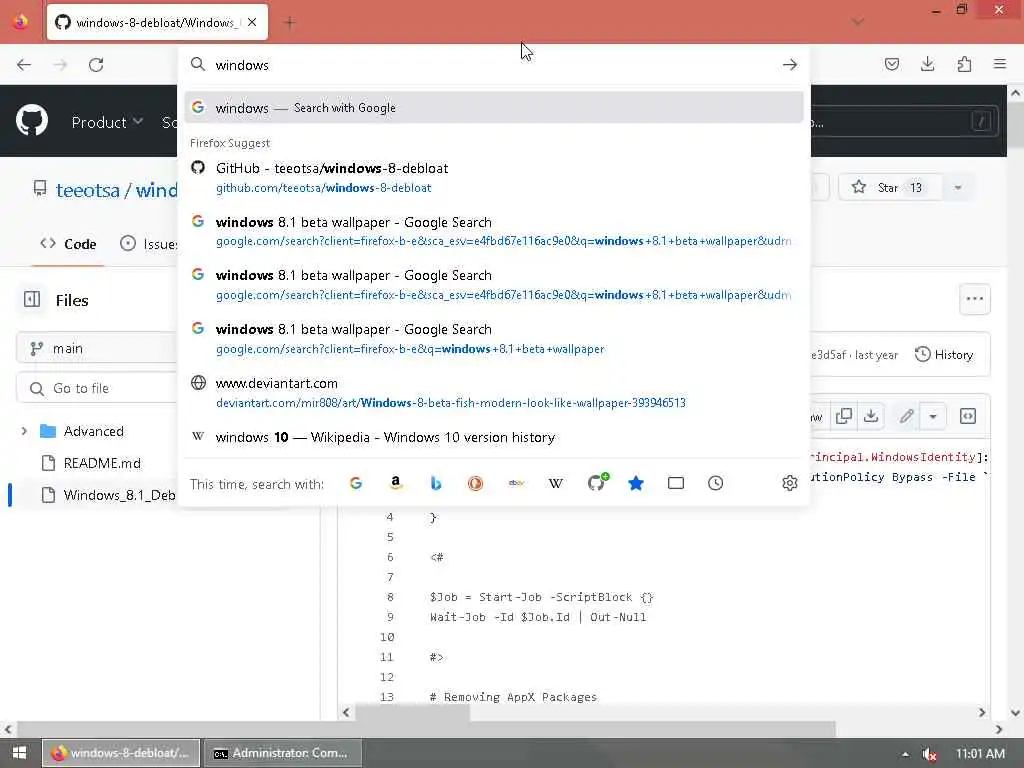
Task: Star the repository
Action: (x=889, y=187)
